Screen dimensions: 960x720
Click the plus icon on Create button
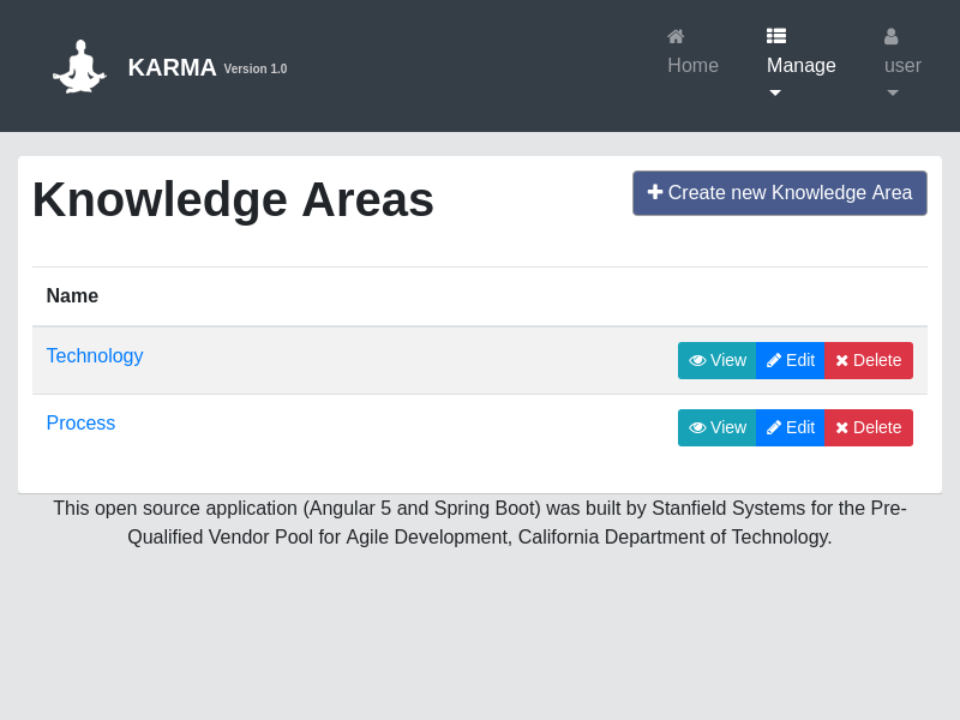(x=655, y=192)
